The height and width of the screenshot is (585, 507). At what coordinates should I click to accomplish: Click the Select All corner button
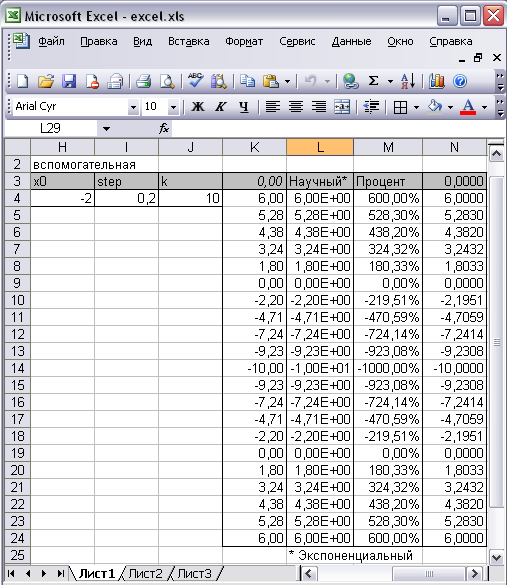pyautogui.click(x=17, y=147)
